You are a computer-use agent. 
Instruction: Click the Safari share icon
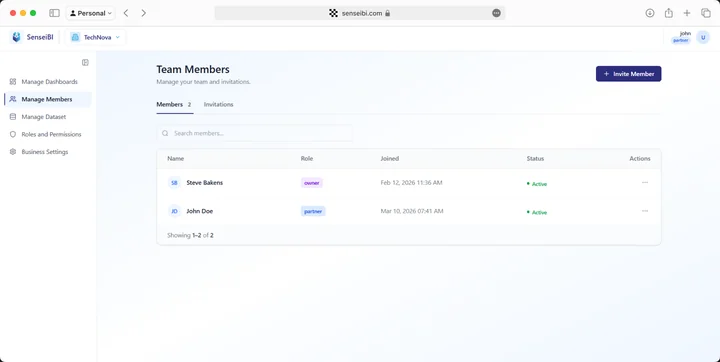click(669, 13)
